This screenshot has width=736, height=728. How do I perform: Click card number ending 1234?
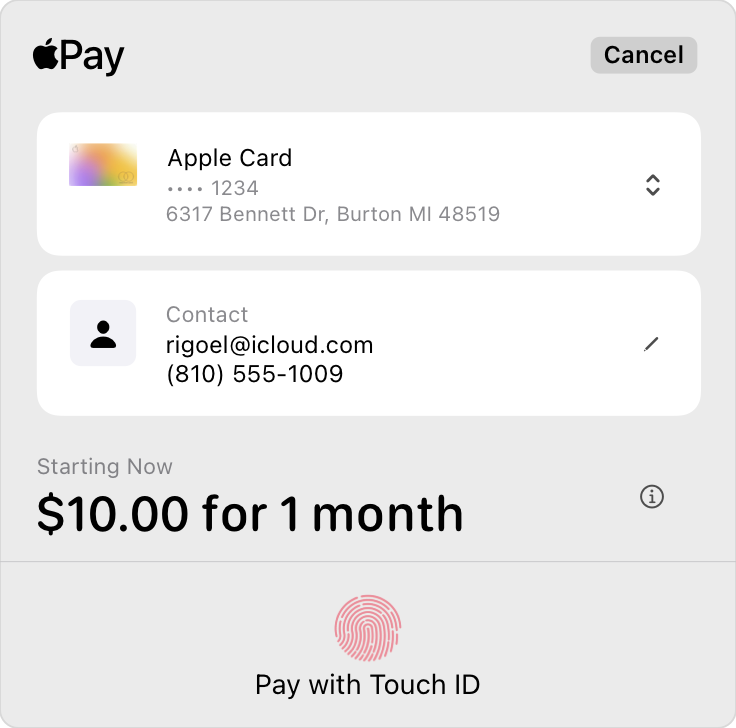[x=213, y=188]
